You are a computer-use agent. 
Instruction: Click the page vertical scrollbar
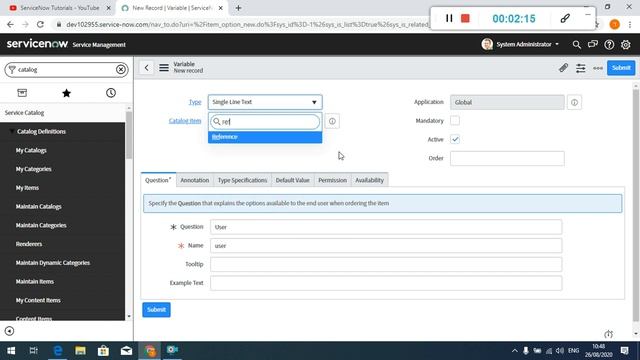point(636,204)
